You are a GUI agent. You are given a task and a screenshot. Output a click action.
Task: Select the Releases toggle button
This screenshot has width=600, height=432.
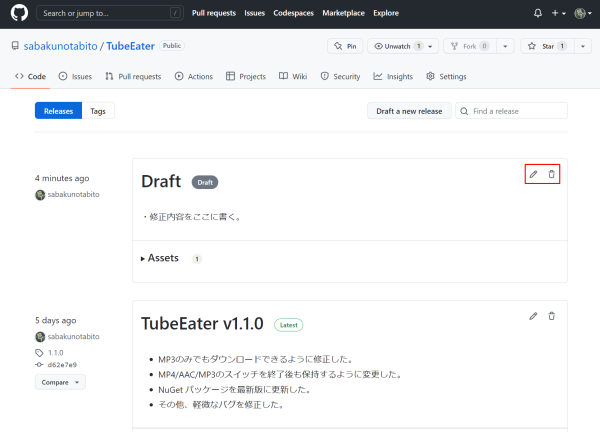click(x=58, y=111)
